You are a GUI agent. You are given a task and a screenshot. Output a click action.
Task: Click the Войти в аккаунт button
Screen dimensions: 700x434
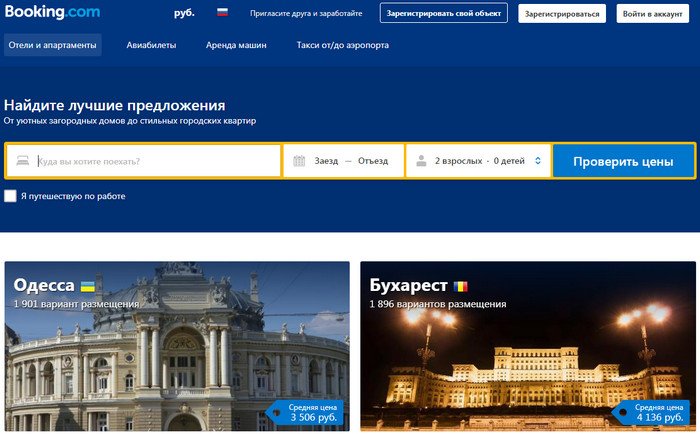pos(653,13)
